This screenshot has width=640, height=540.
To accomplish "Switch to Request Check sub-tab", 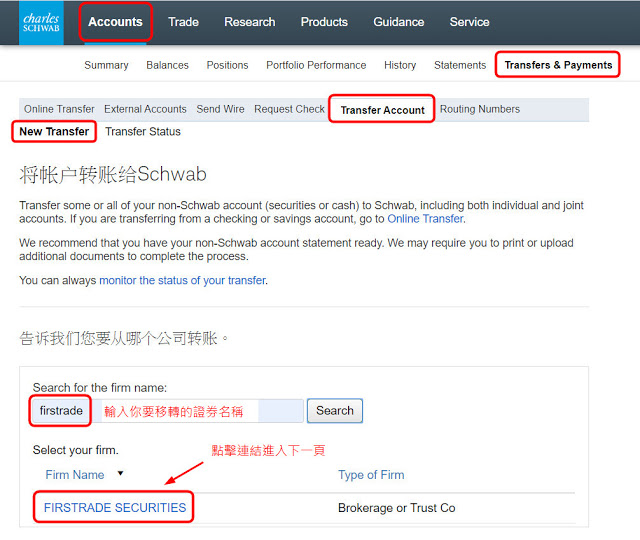I will tap(289, 109).
